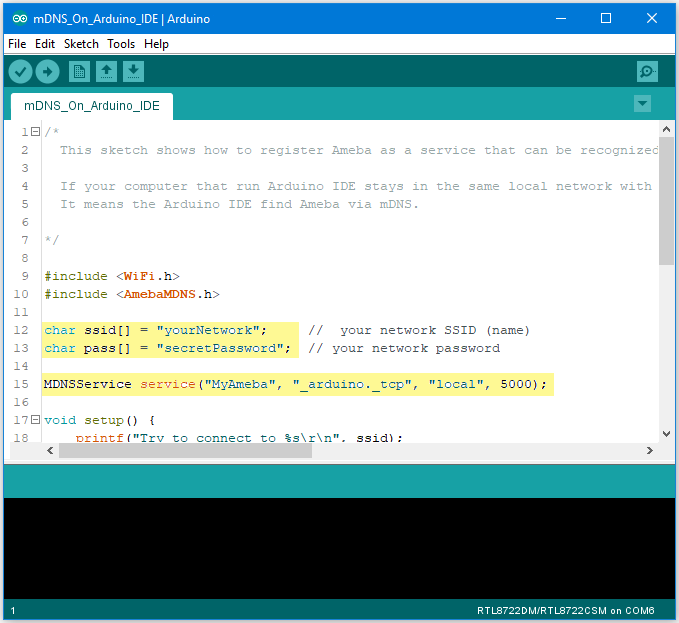The height and width of the screenshot is (623, 679).
Task: Click the MDNSService type name on line 15
Action: [87, 384]
